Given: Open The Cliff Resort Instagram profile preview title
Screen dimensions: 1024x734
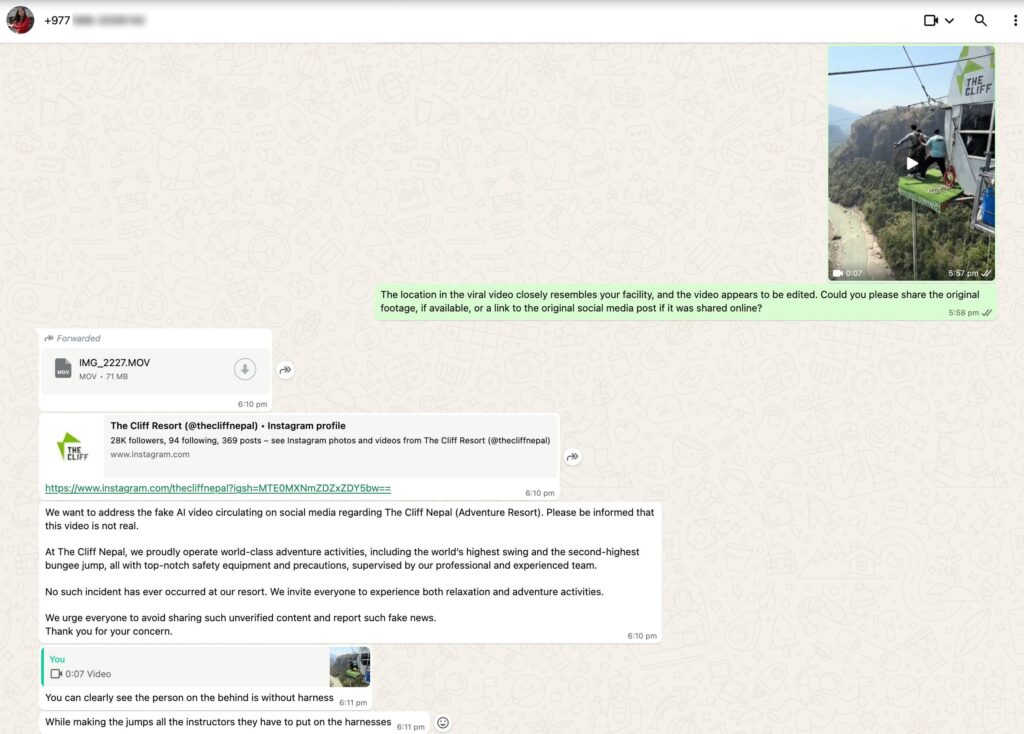Looking at the screenshot, I should tap(228, 426).
